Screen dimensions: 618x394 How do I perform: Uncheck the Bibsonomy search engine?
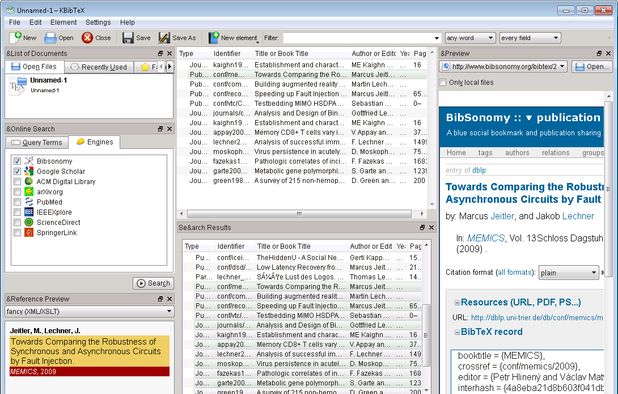[17, 161]
